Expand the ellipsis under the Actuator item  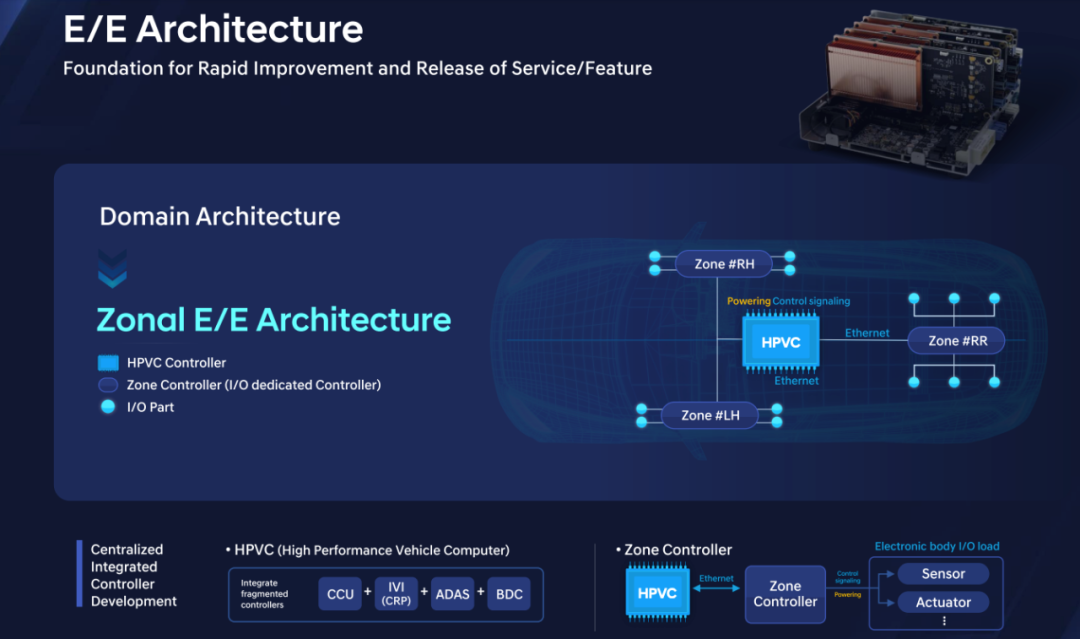[x=944, y=620]
